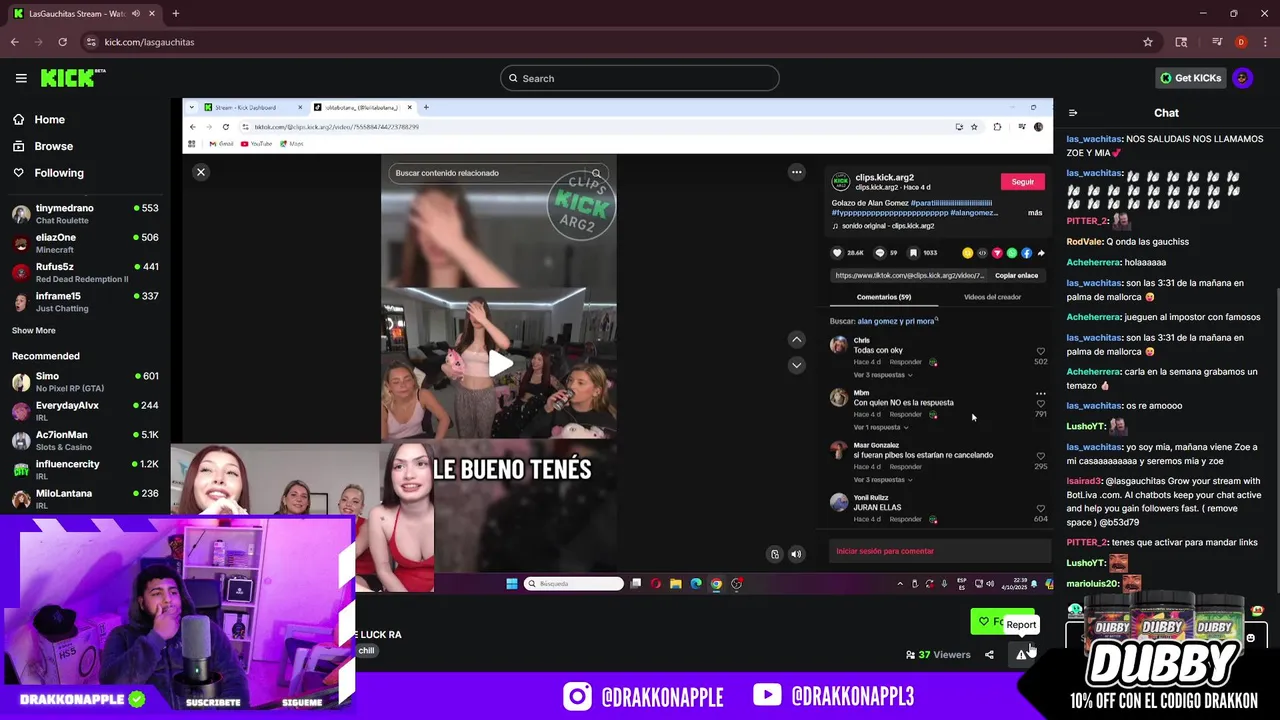Click the chill stream tag
This screenshot has height=720, width=1280.
point(366,651)
